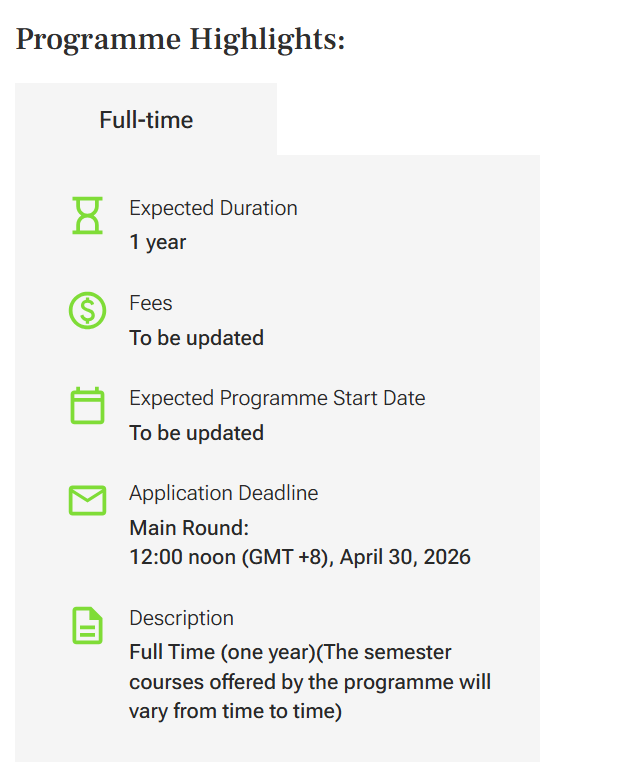Image resolution: width=635 pixels, height=762 pixels.
Task: Click the courses offered by the programme line
Action: point(310,682)
